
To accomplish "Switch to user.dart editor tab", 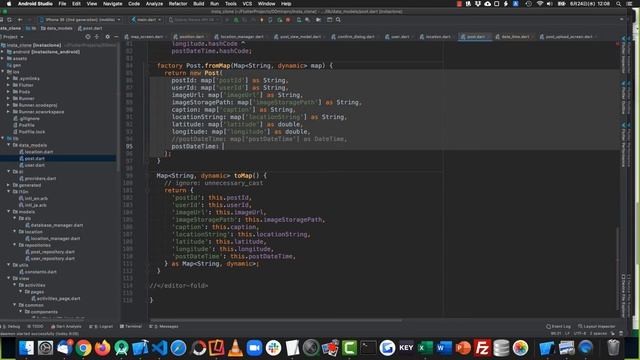I will pyautogui.click(x=400, y=37).
